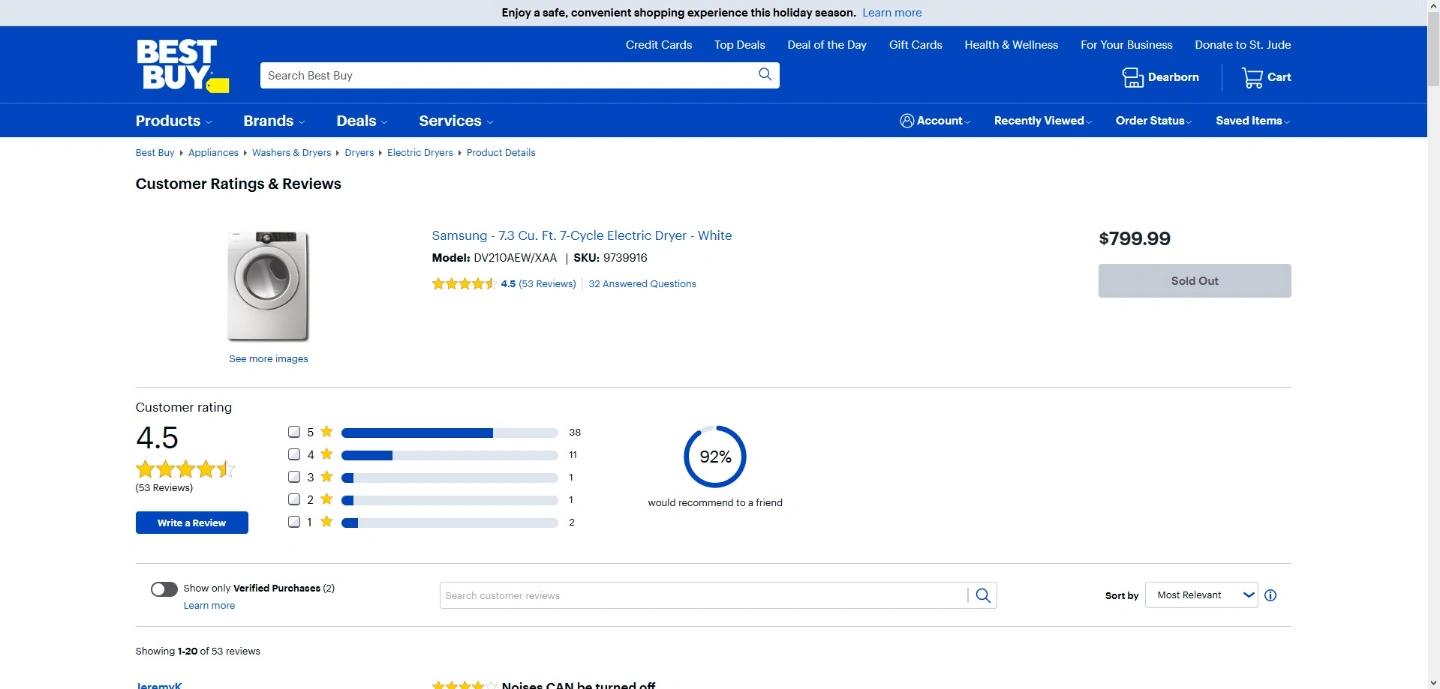Screen dimensions: 1440x689
Task: Open the Most Relevant sort dropdown
Action: coord(1201,595)
